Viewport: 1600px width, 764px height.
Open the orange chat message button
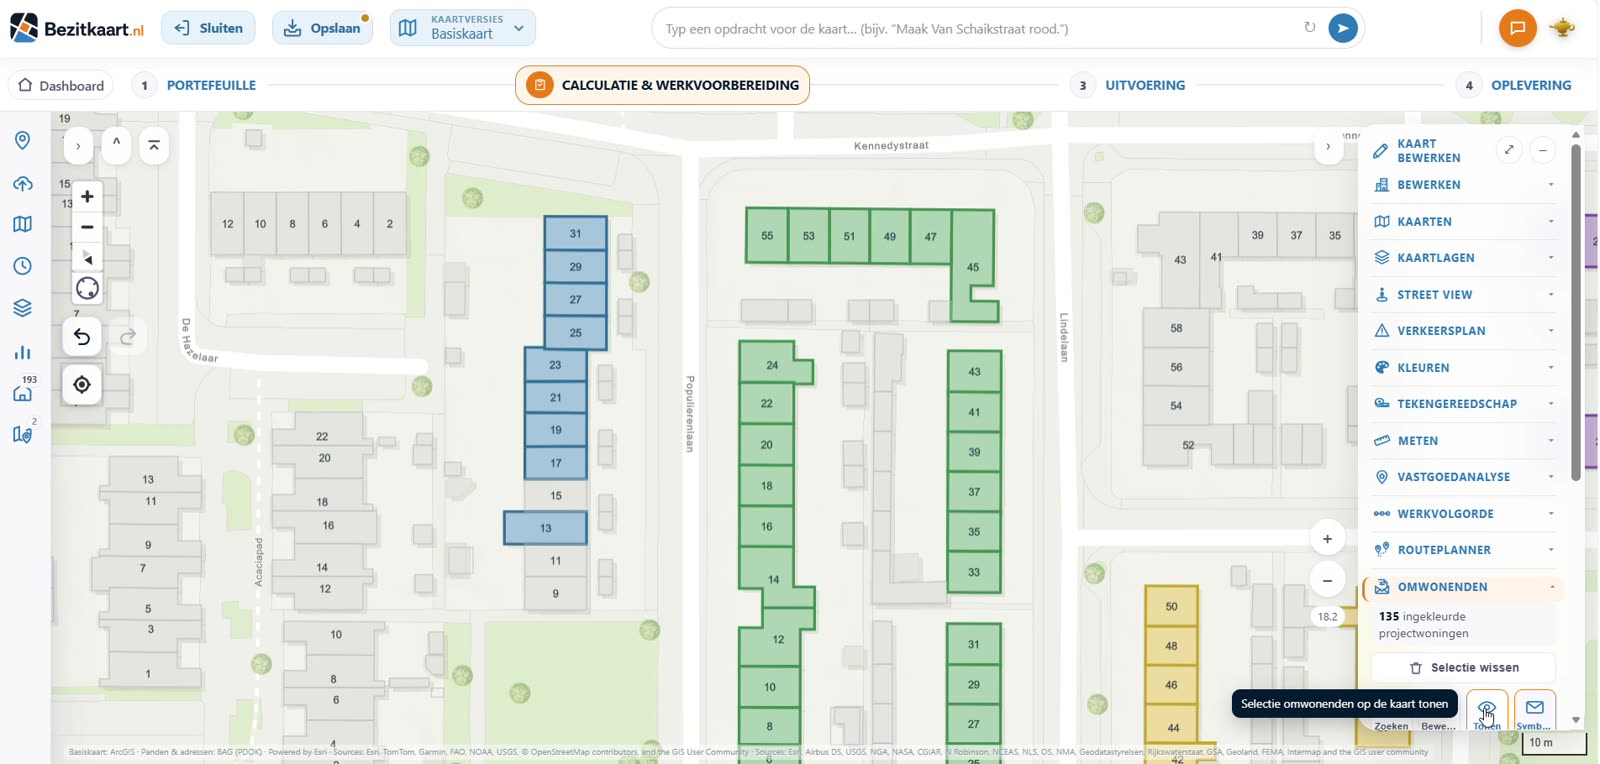tap(1517, 28)
